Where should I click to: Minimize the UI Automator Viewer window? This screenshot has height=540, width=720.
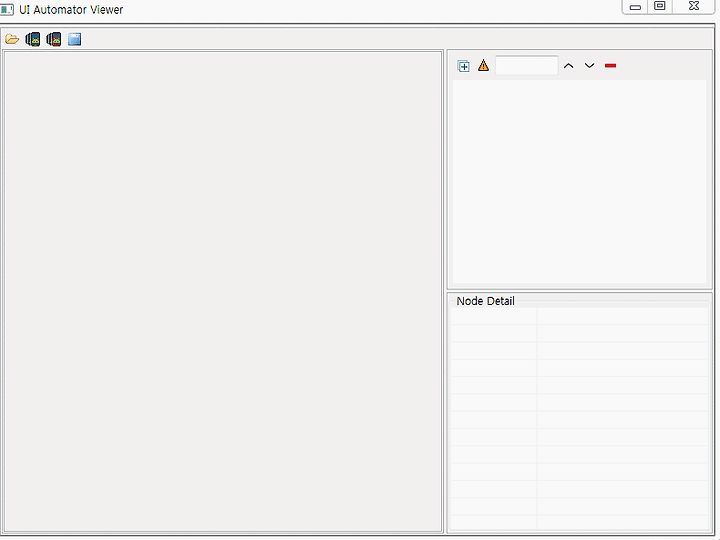click(x=635, y=7)
